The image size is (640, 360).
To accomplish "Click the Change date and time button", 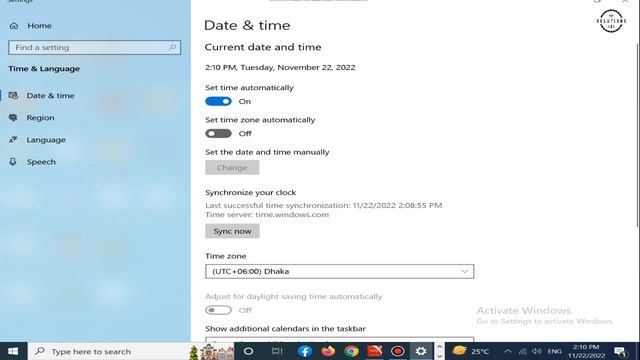I will (232, 168).
